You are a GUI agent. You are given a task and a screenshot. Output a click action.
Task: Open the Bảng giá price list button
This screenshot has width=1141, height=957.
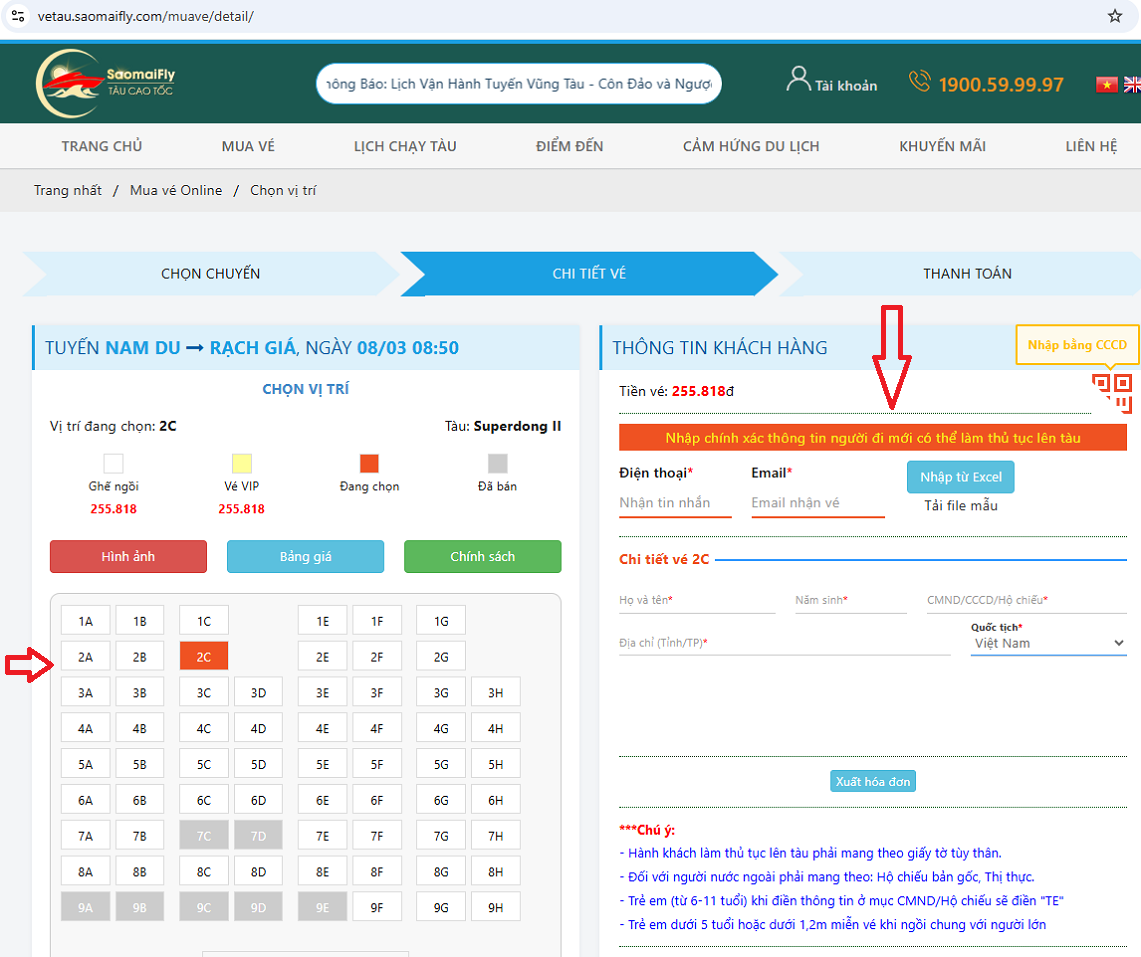(305, 557)
